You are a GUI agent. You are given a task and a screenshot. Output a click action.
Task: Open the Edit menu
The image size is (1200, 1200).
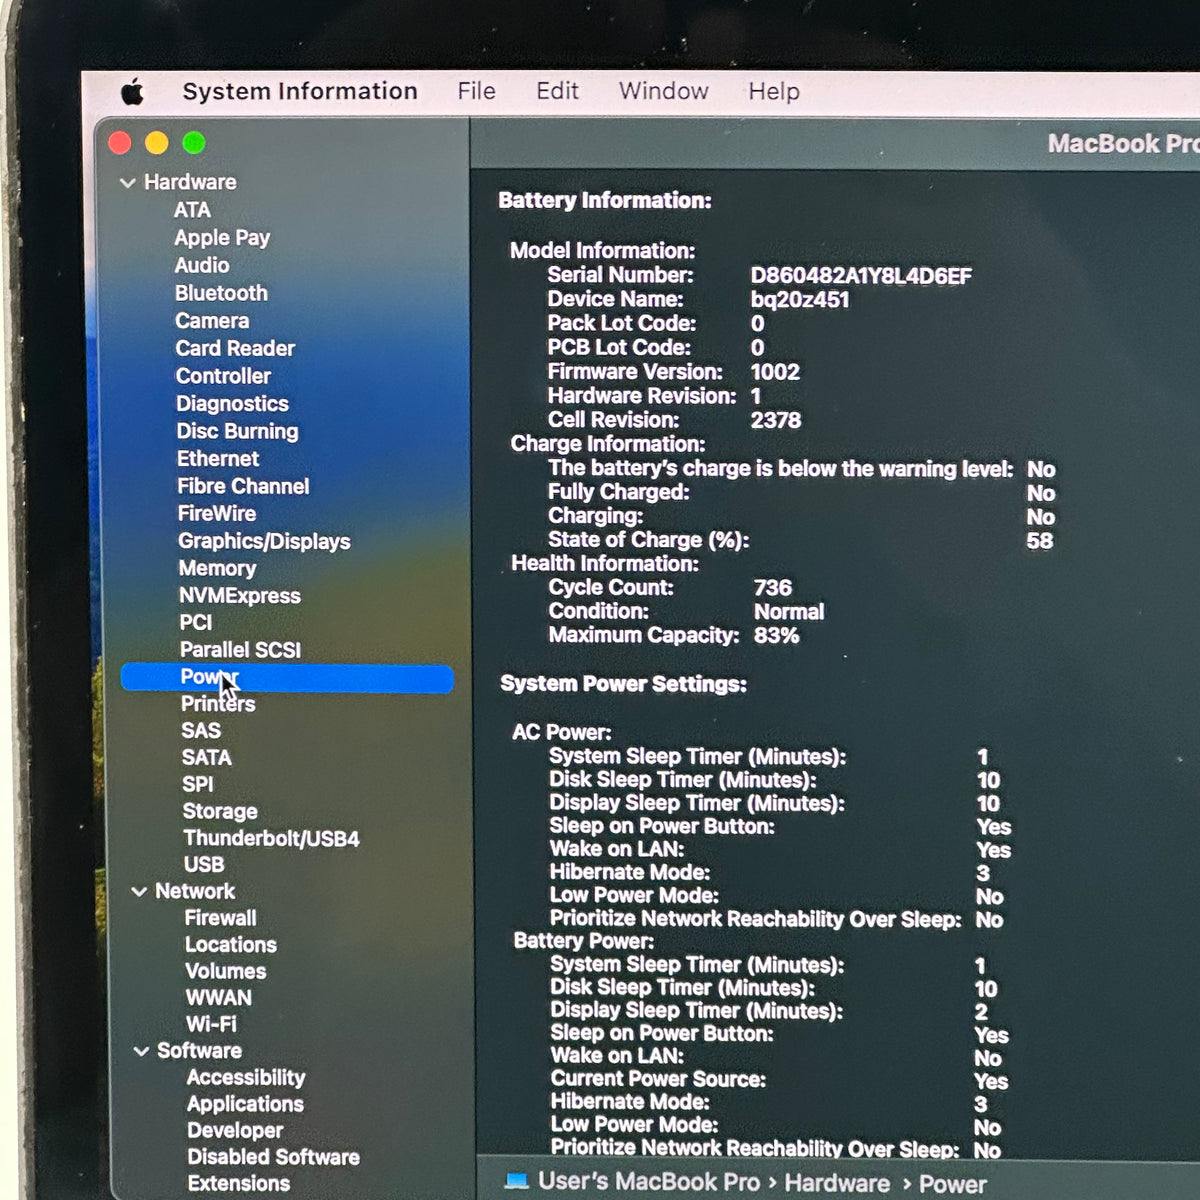click(x=557, y=91)
